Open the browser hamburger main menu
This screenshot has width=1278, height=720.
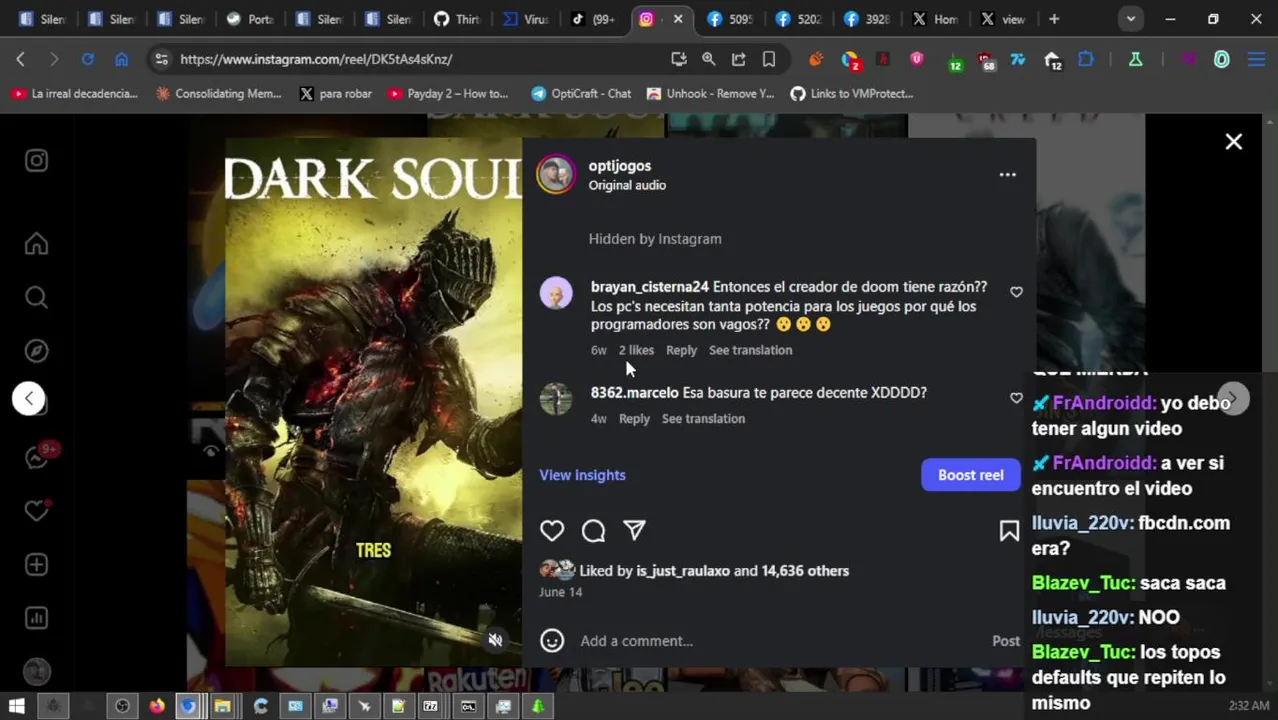coord(1256,59)
